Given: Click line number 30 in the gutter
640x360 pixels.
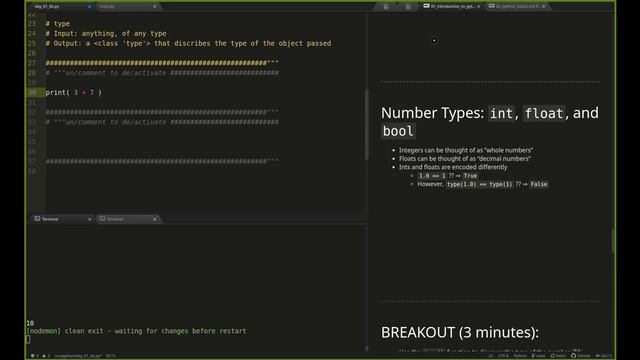Looking at the screenshot, I should (x=32, y=93).
